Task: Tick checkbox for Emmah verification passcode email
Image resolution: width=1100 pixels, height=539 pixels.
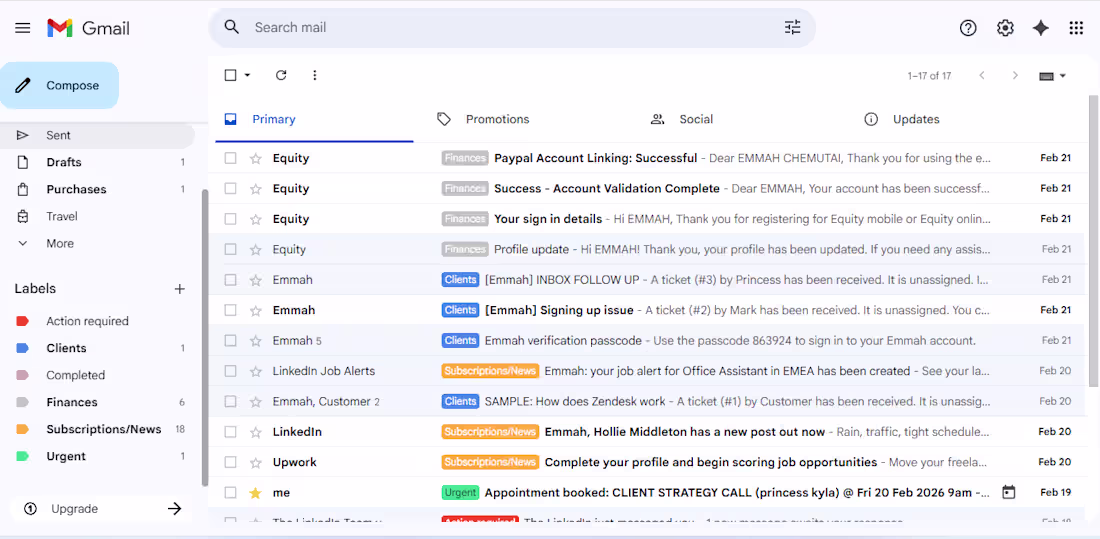Action: [230, 340]
